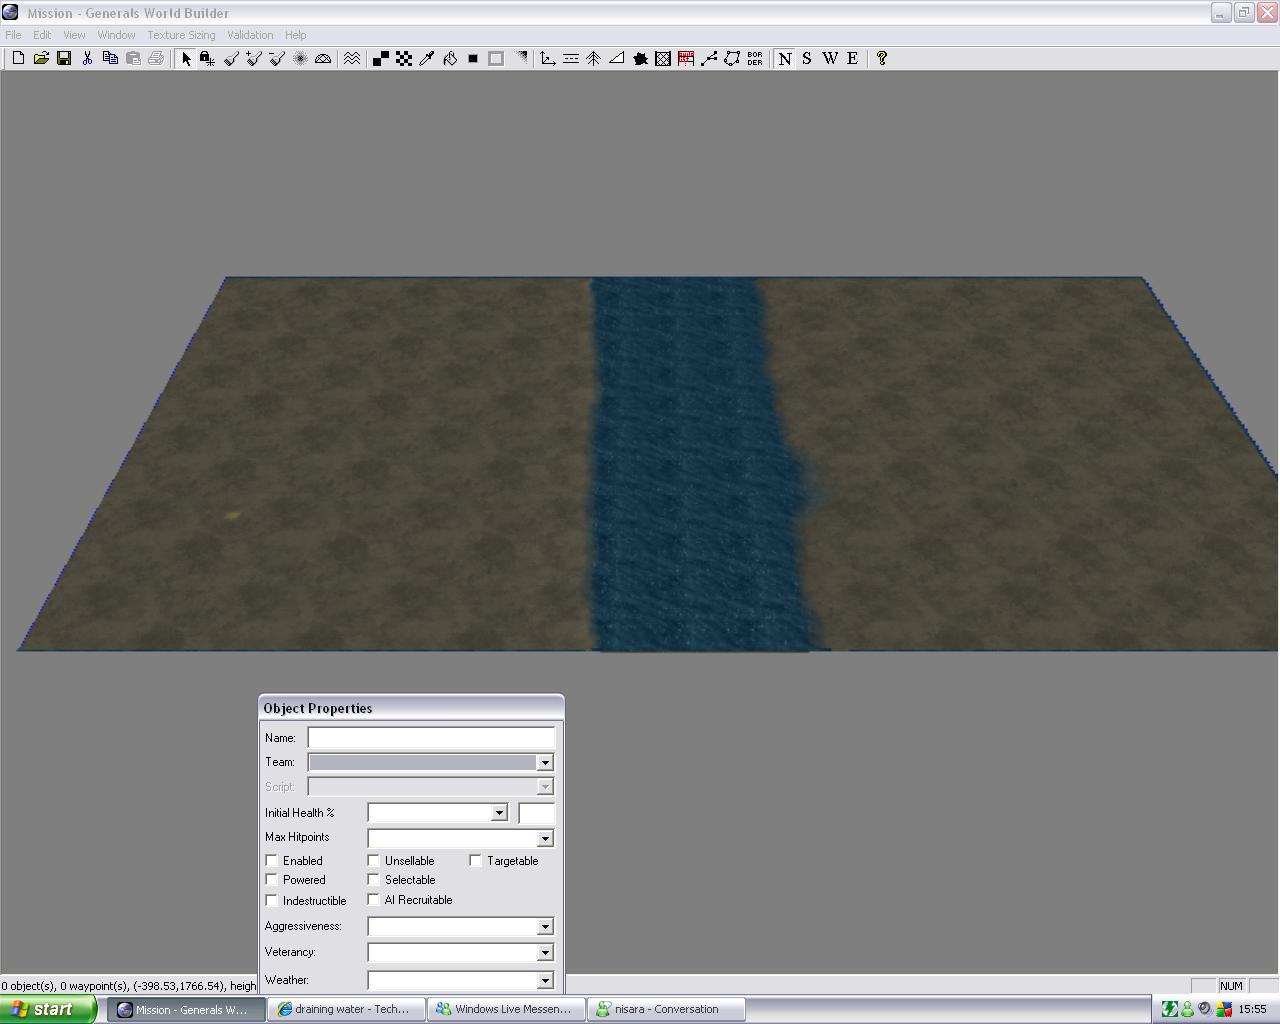Open the Validation menu
The height and width of the screenshot is (1024, 1280).
[250, 35]
